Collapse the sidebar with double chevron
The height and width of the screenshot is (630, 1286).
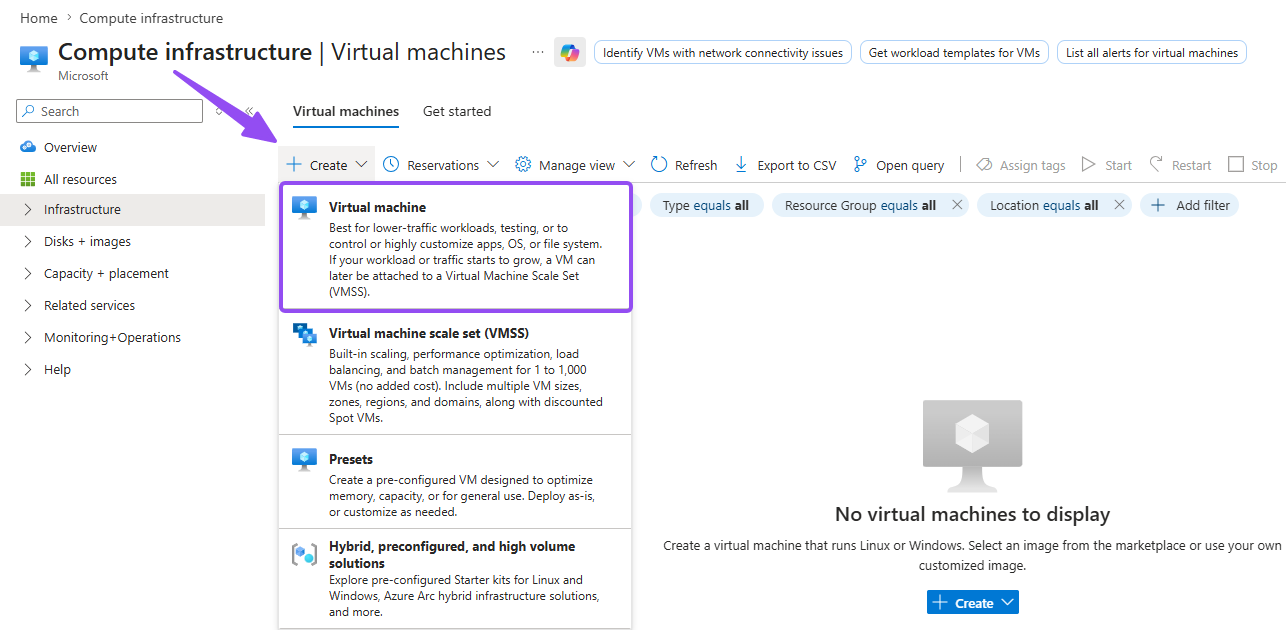[x=248, y=111]
